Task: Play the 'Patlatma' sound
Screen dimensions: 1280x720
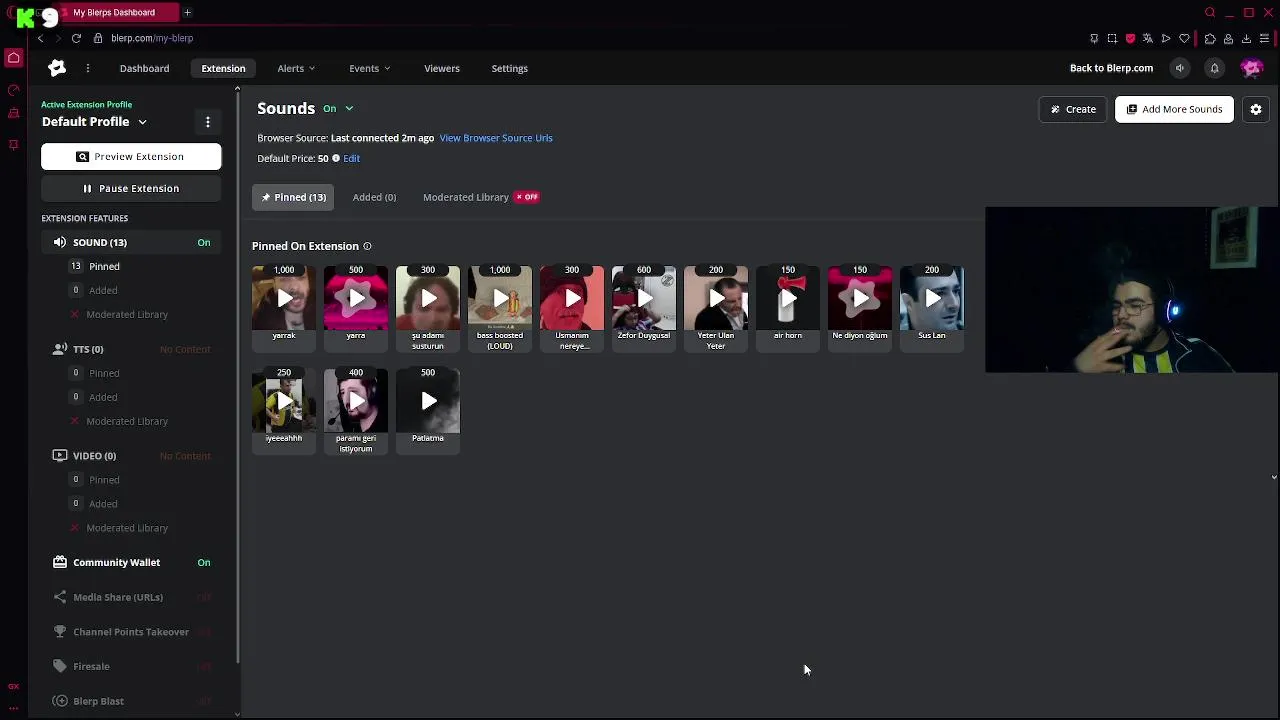Action: point(428,401)
